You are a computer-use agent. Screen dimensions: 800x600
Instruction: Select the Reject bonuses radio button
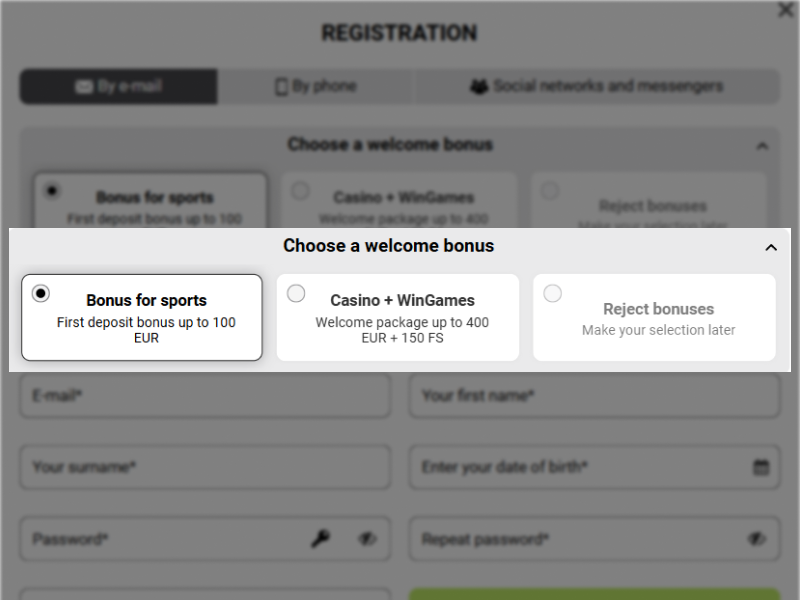[x=553, y=293]
